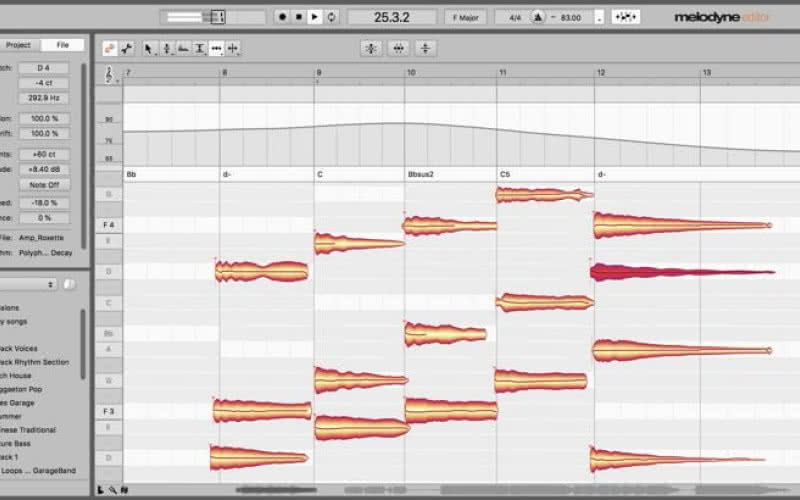Edit the 83.00 tempo value
The image size is (800, 500).
coord(570,17)
